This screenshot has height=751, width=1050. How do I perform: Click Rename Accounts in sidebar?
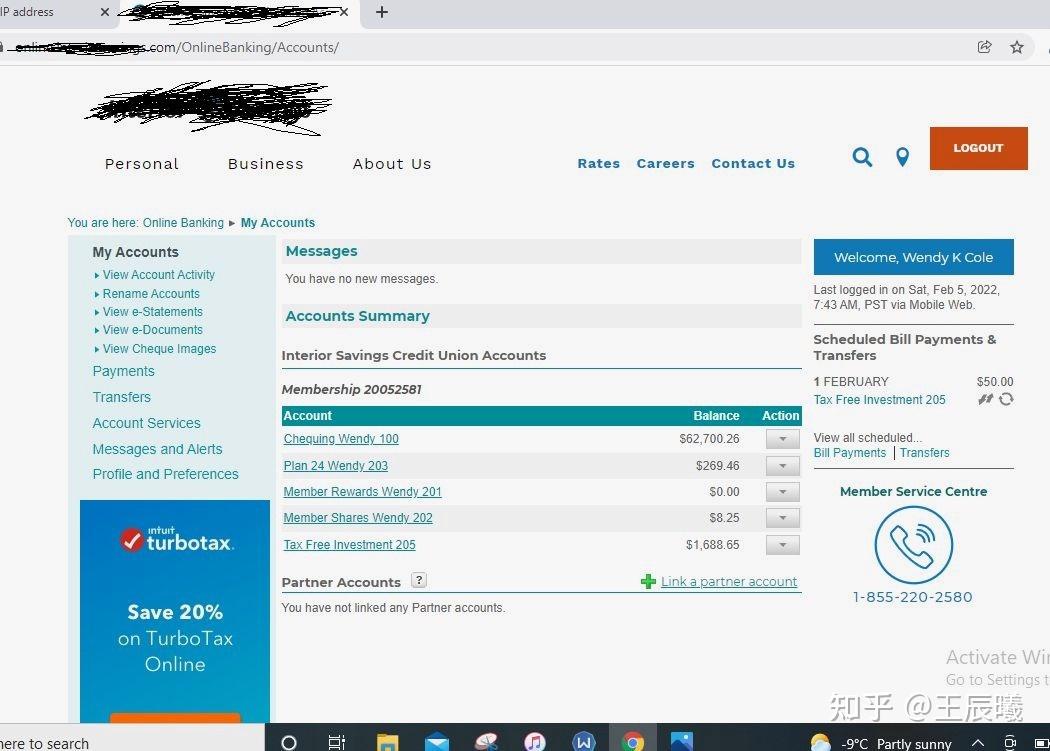pyautogui.click(x=151, y=293)
